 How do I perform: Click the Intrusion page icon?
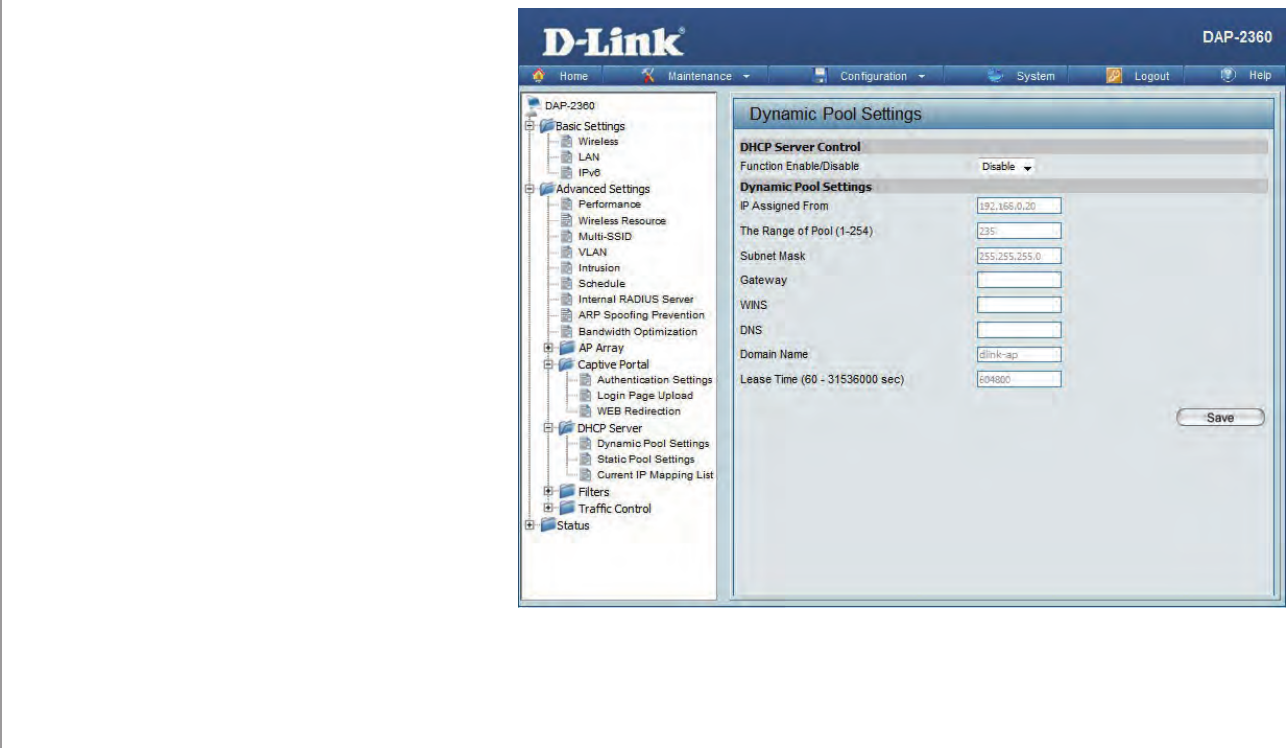[x=567, y=268]
